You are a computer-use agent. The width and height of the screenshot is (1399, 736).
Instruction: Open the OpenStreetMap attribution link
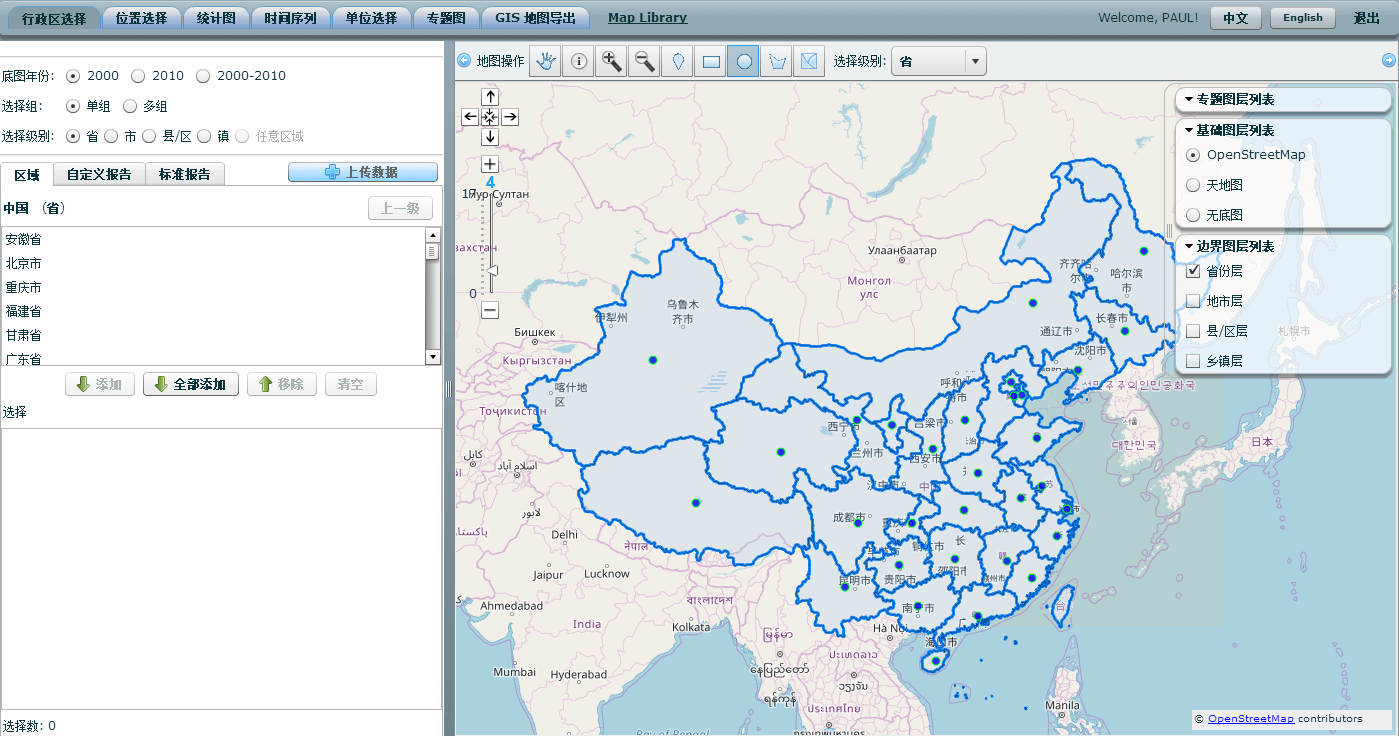click(x=1250, y=718)
